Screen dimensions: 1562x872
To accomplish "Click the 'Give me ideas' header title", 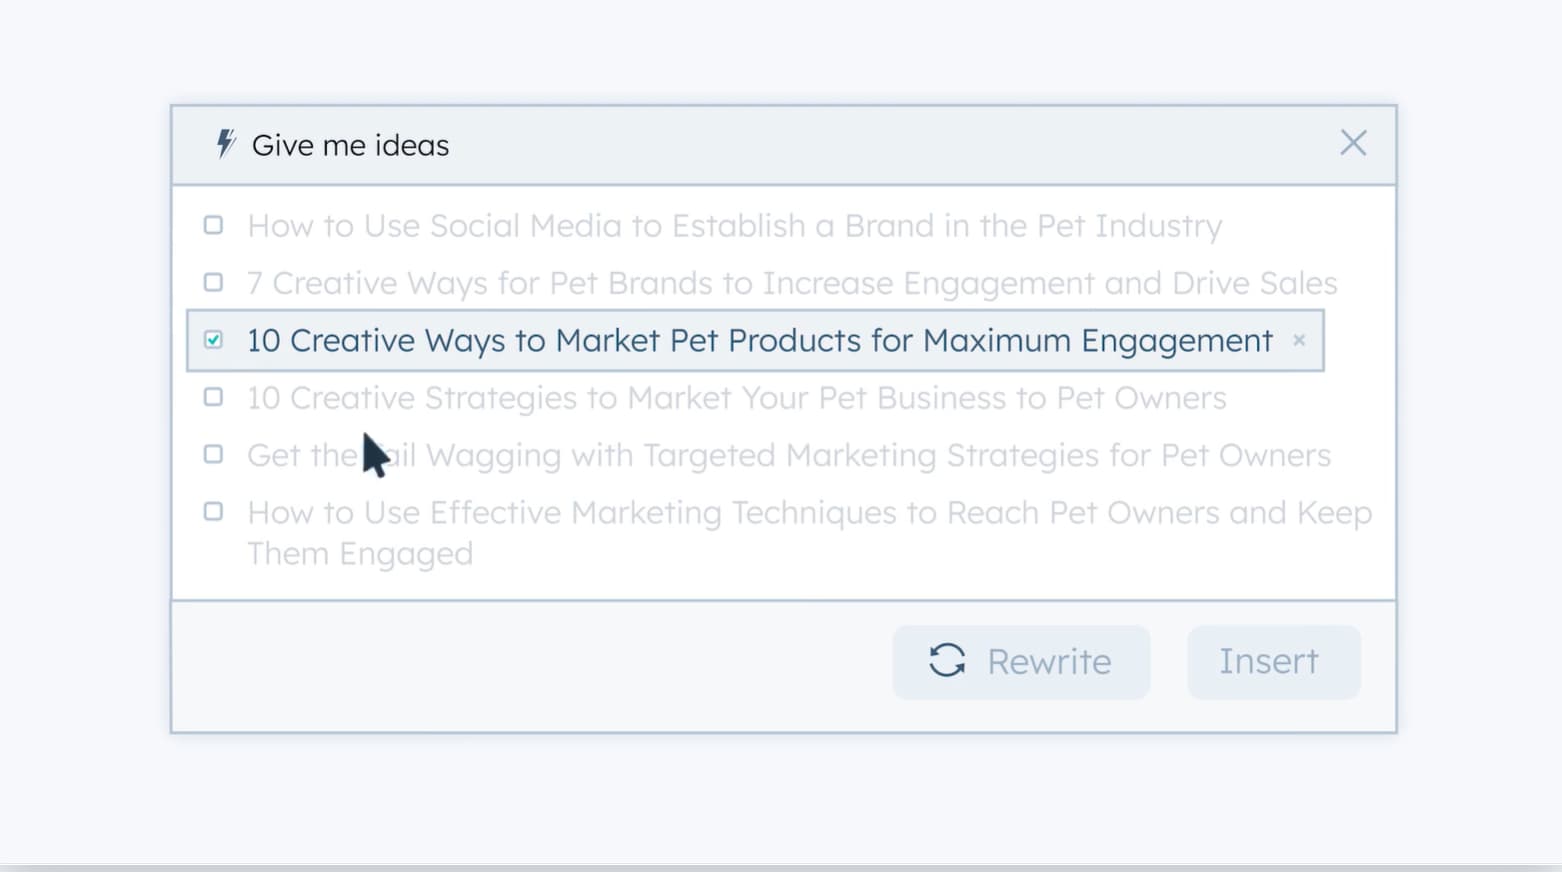I will [x=350, y=146].
